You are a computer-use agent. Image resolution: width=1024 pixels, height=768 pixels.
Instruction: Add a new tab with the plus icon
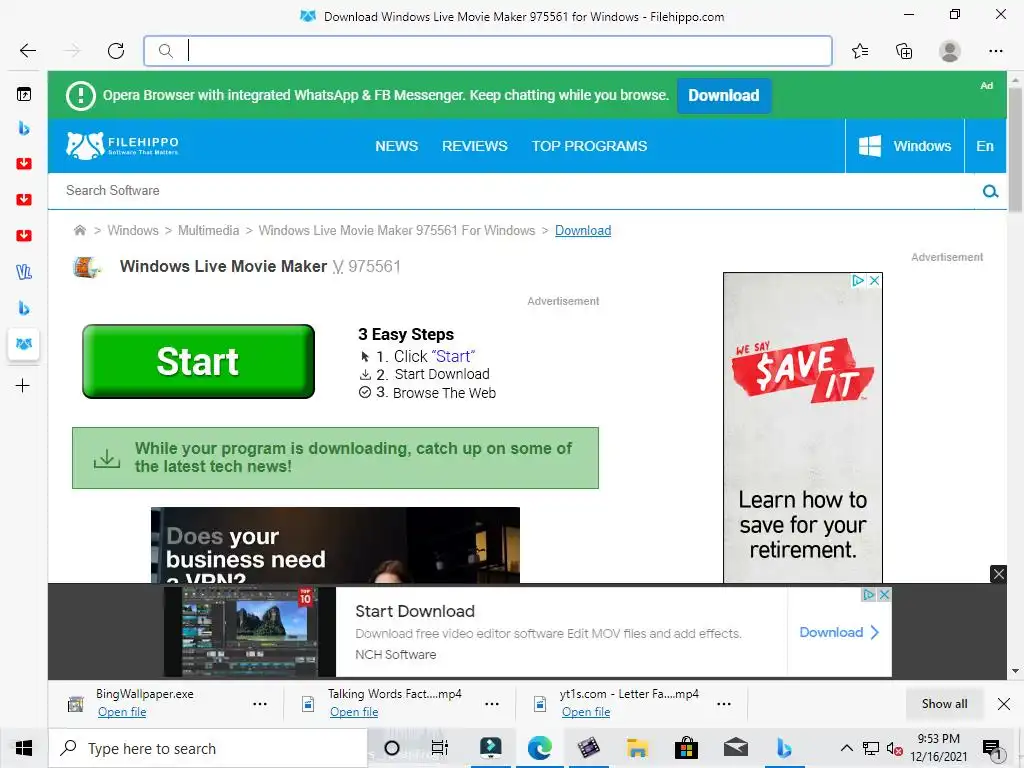click(x=23, y=385)
